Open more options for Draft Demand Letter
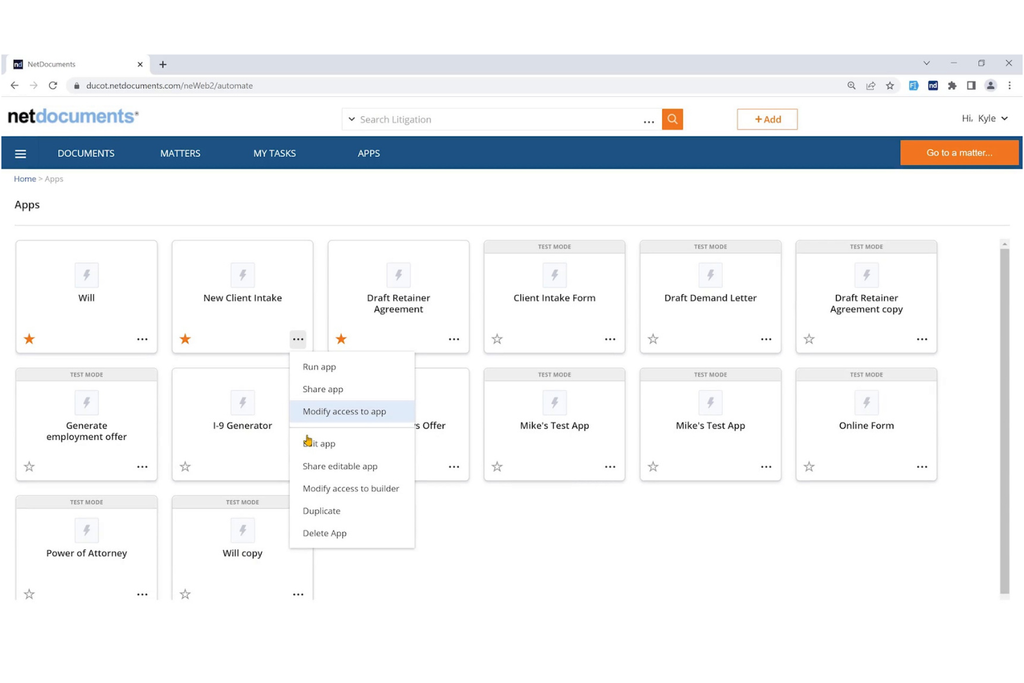 point(766,339)
